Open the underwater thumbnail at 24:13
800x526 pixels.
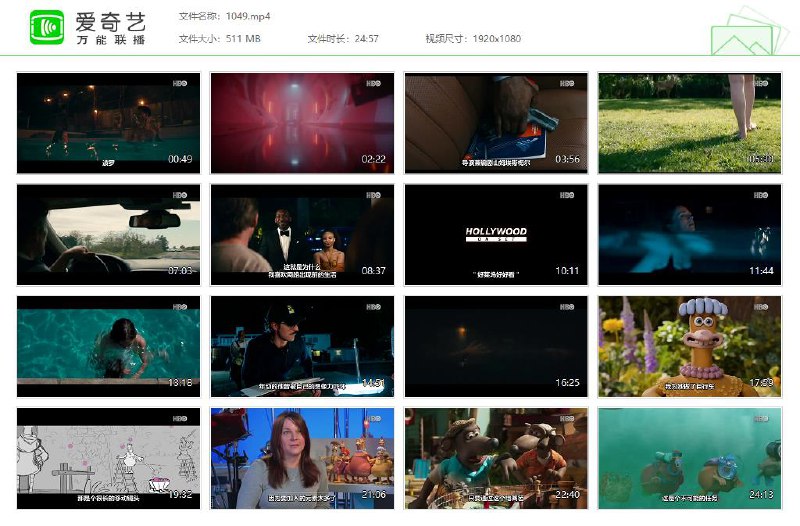tap(690, 458)
